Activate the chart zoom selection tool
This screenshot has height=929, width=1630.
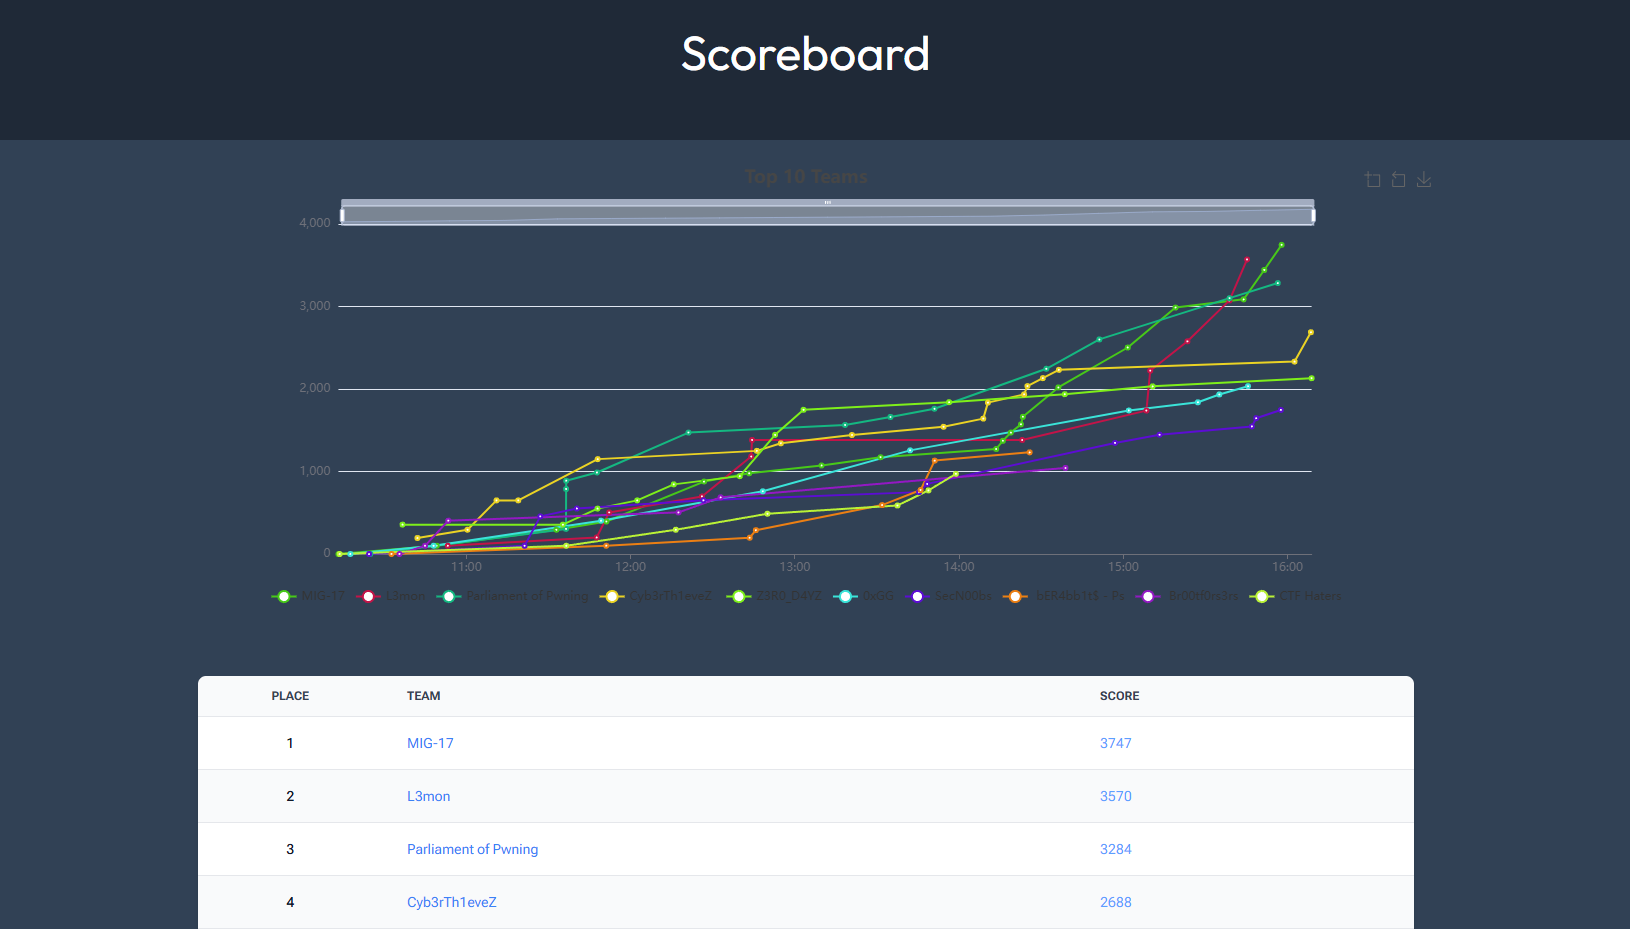1373,180
